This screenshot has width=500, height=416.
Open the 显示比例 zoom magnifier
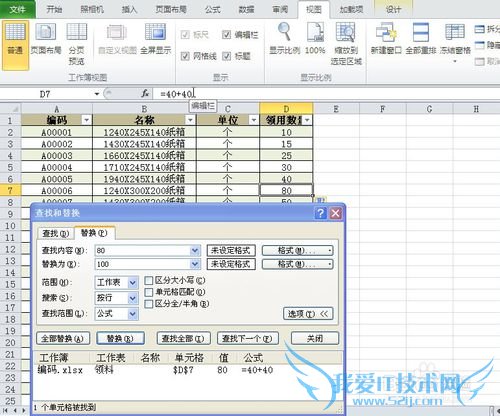pos(284,39)
